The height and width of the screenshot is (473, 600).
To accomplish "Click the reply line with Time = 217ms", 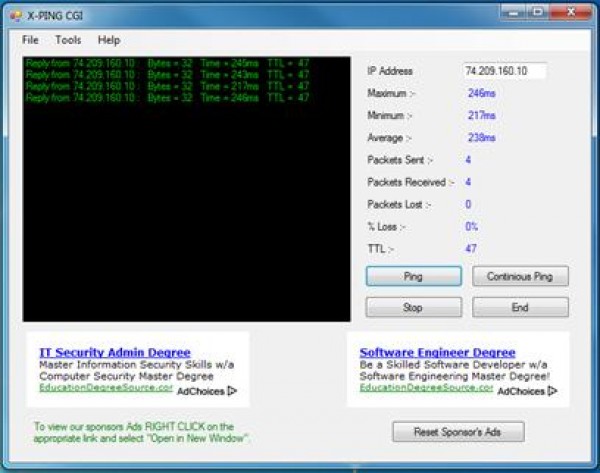I will (x=167, y=86).
